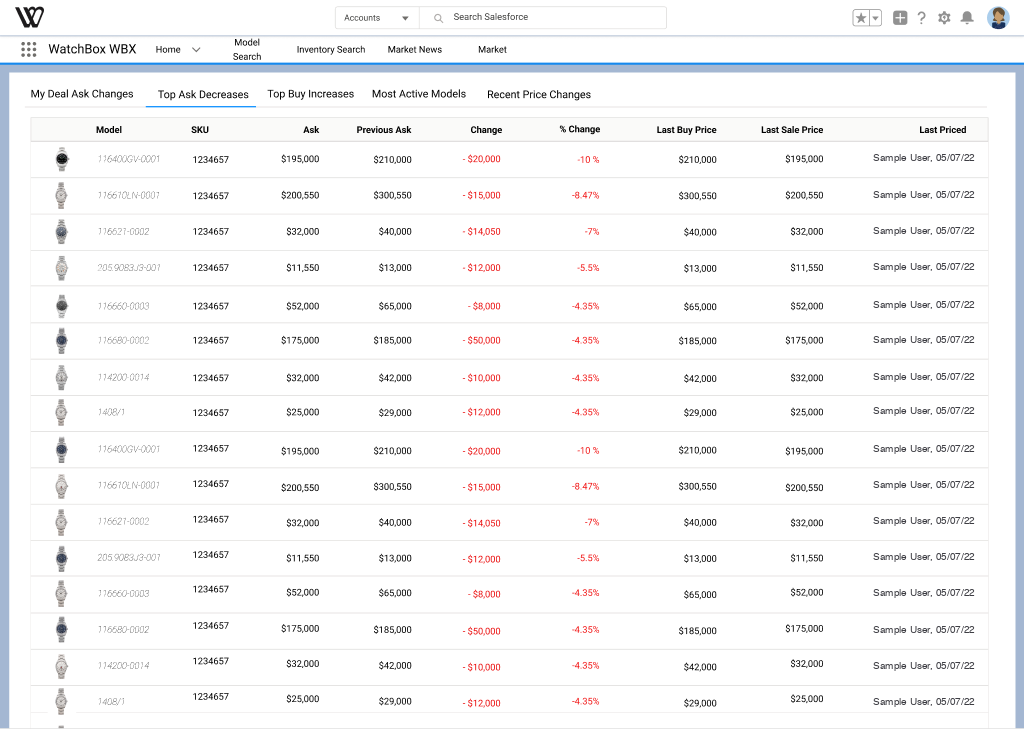1024x729 pixels.
Task: Click watch thumbnail in first 116610LN-0001 row
Action: point(61,195)
